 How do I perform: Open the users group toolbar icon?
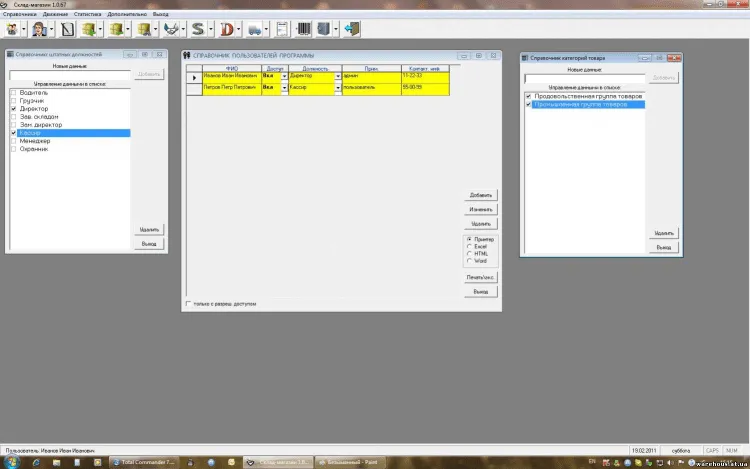pos(11,29)
